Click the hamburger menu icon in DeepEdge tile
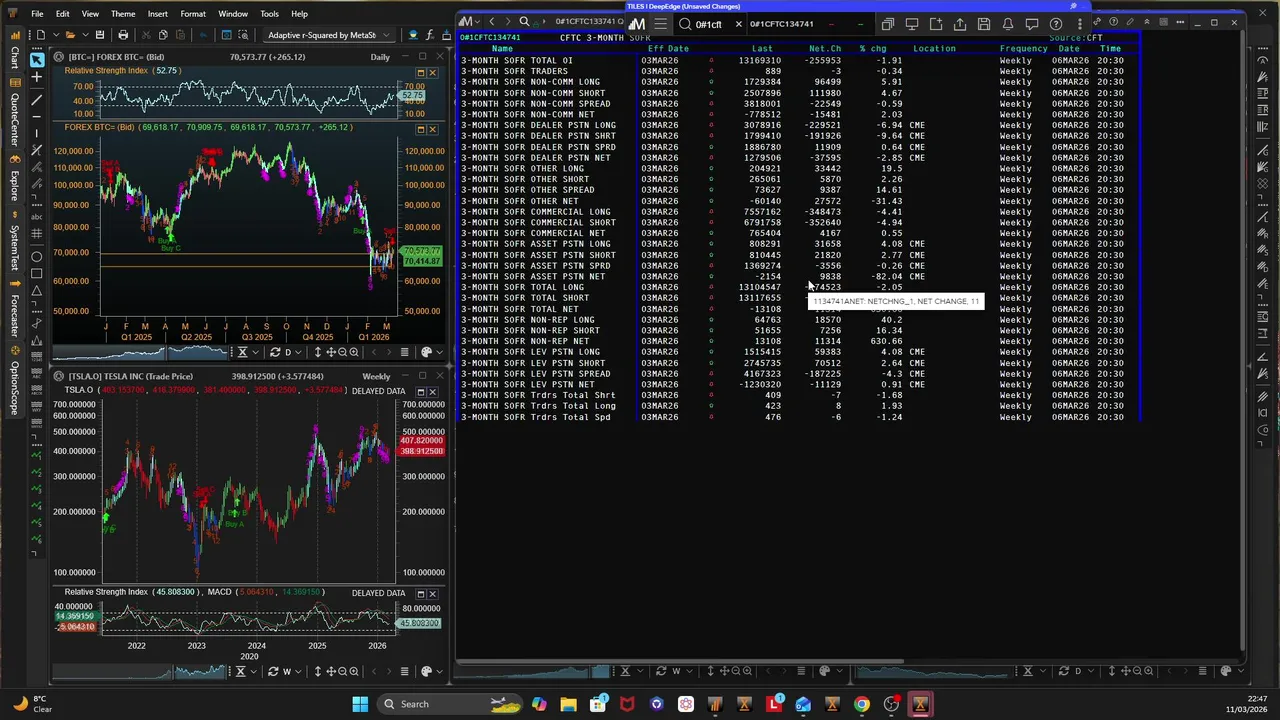1280x720 pixels. (660, 23)
